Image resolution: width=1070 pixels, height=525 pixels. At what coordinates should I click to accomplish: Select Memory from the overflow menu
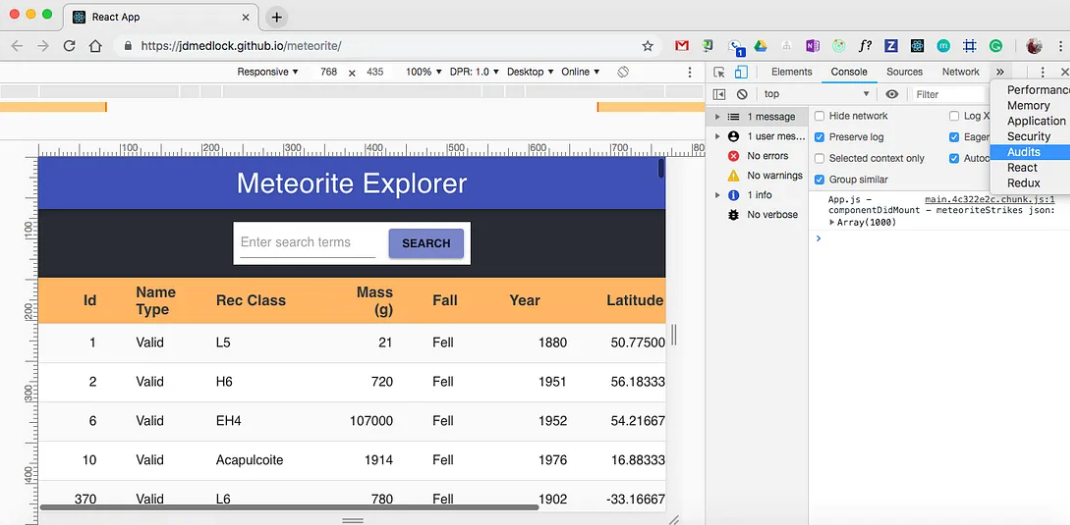(1029, 106)
